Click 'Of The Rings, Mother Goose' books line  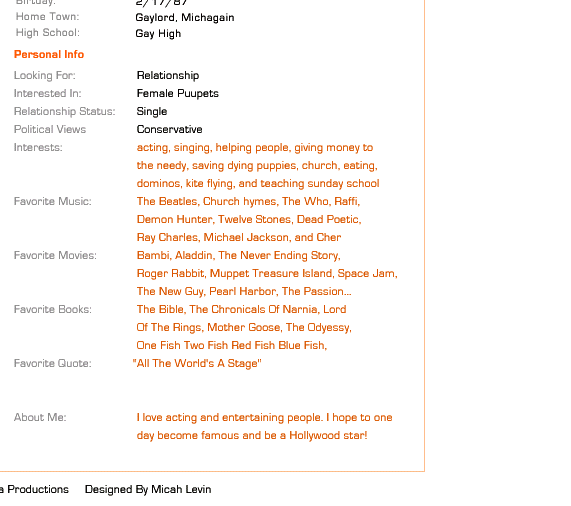coord(244,328)
